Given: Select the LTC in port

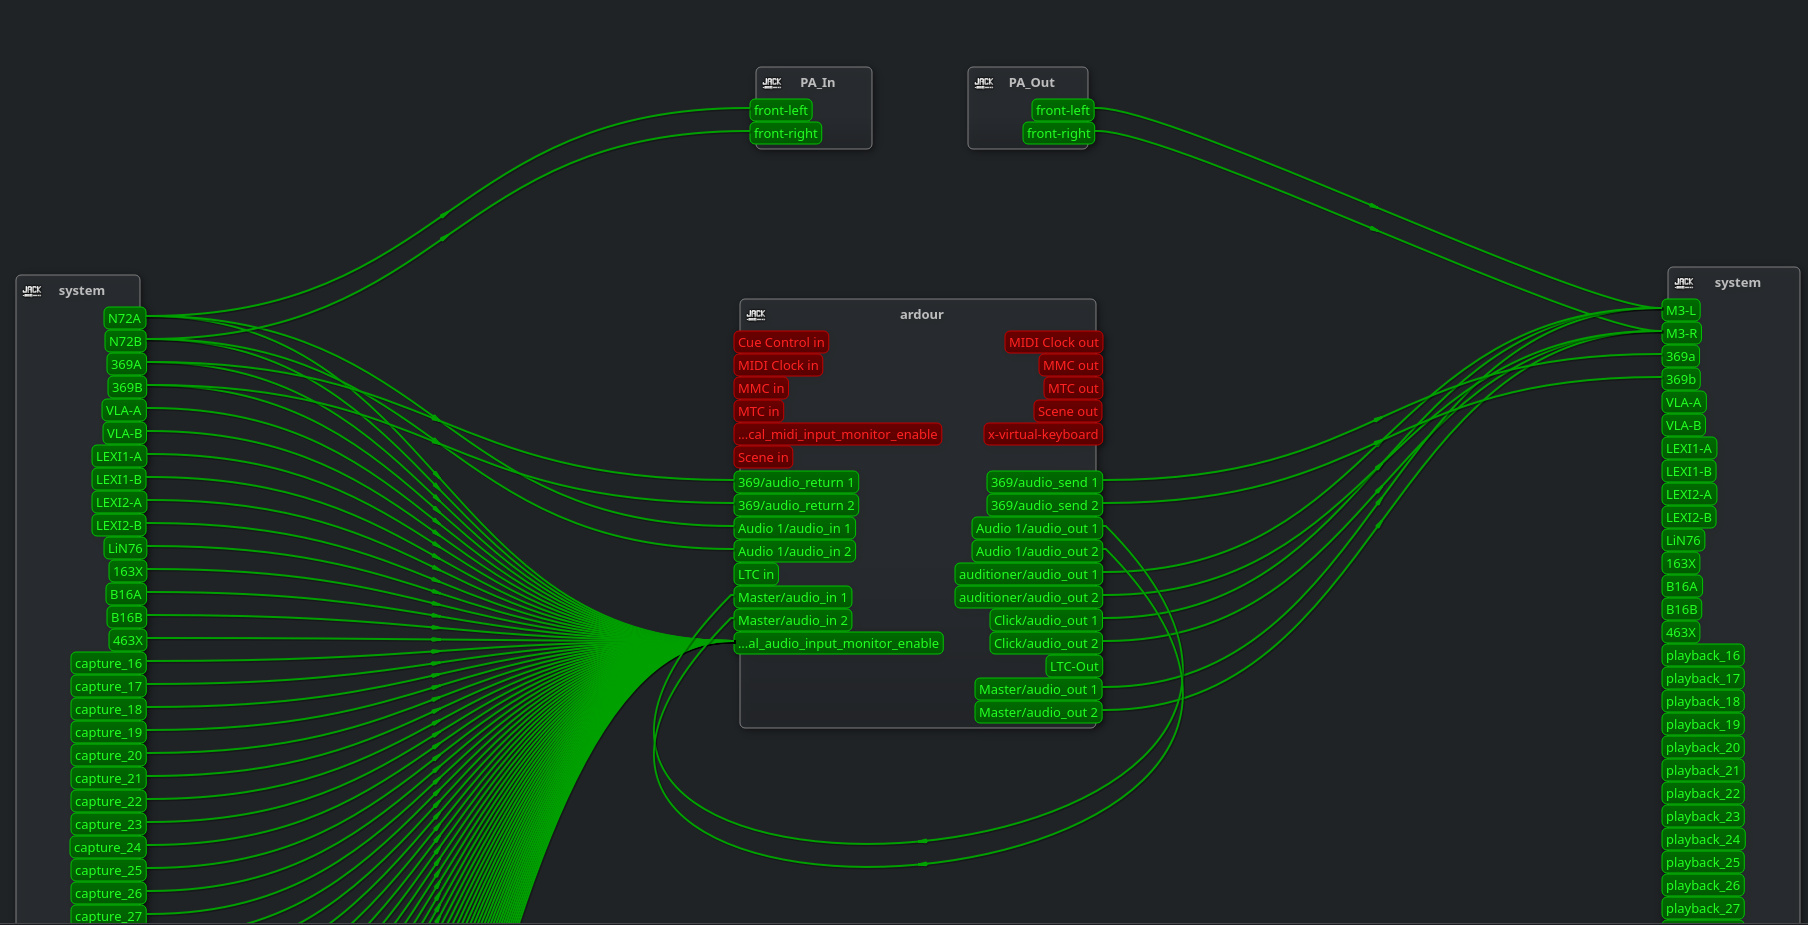Looking at the screenshot, I should coord(756,575).
